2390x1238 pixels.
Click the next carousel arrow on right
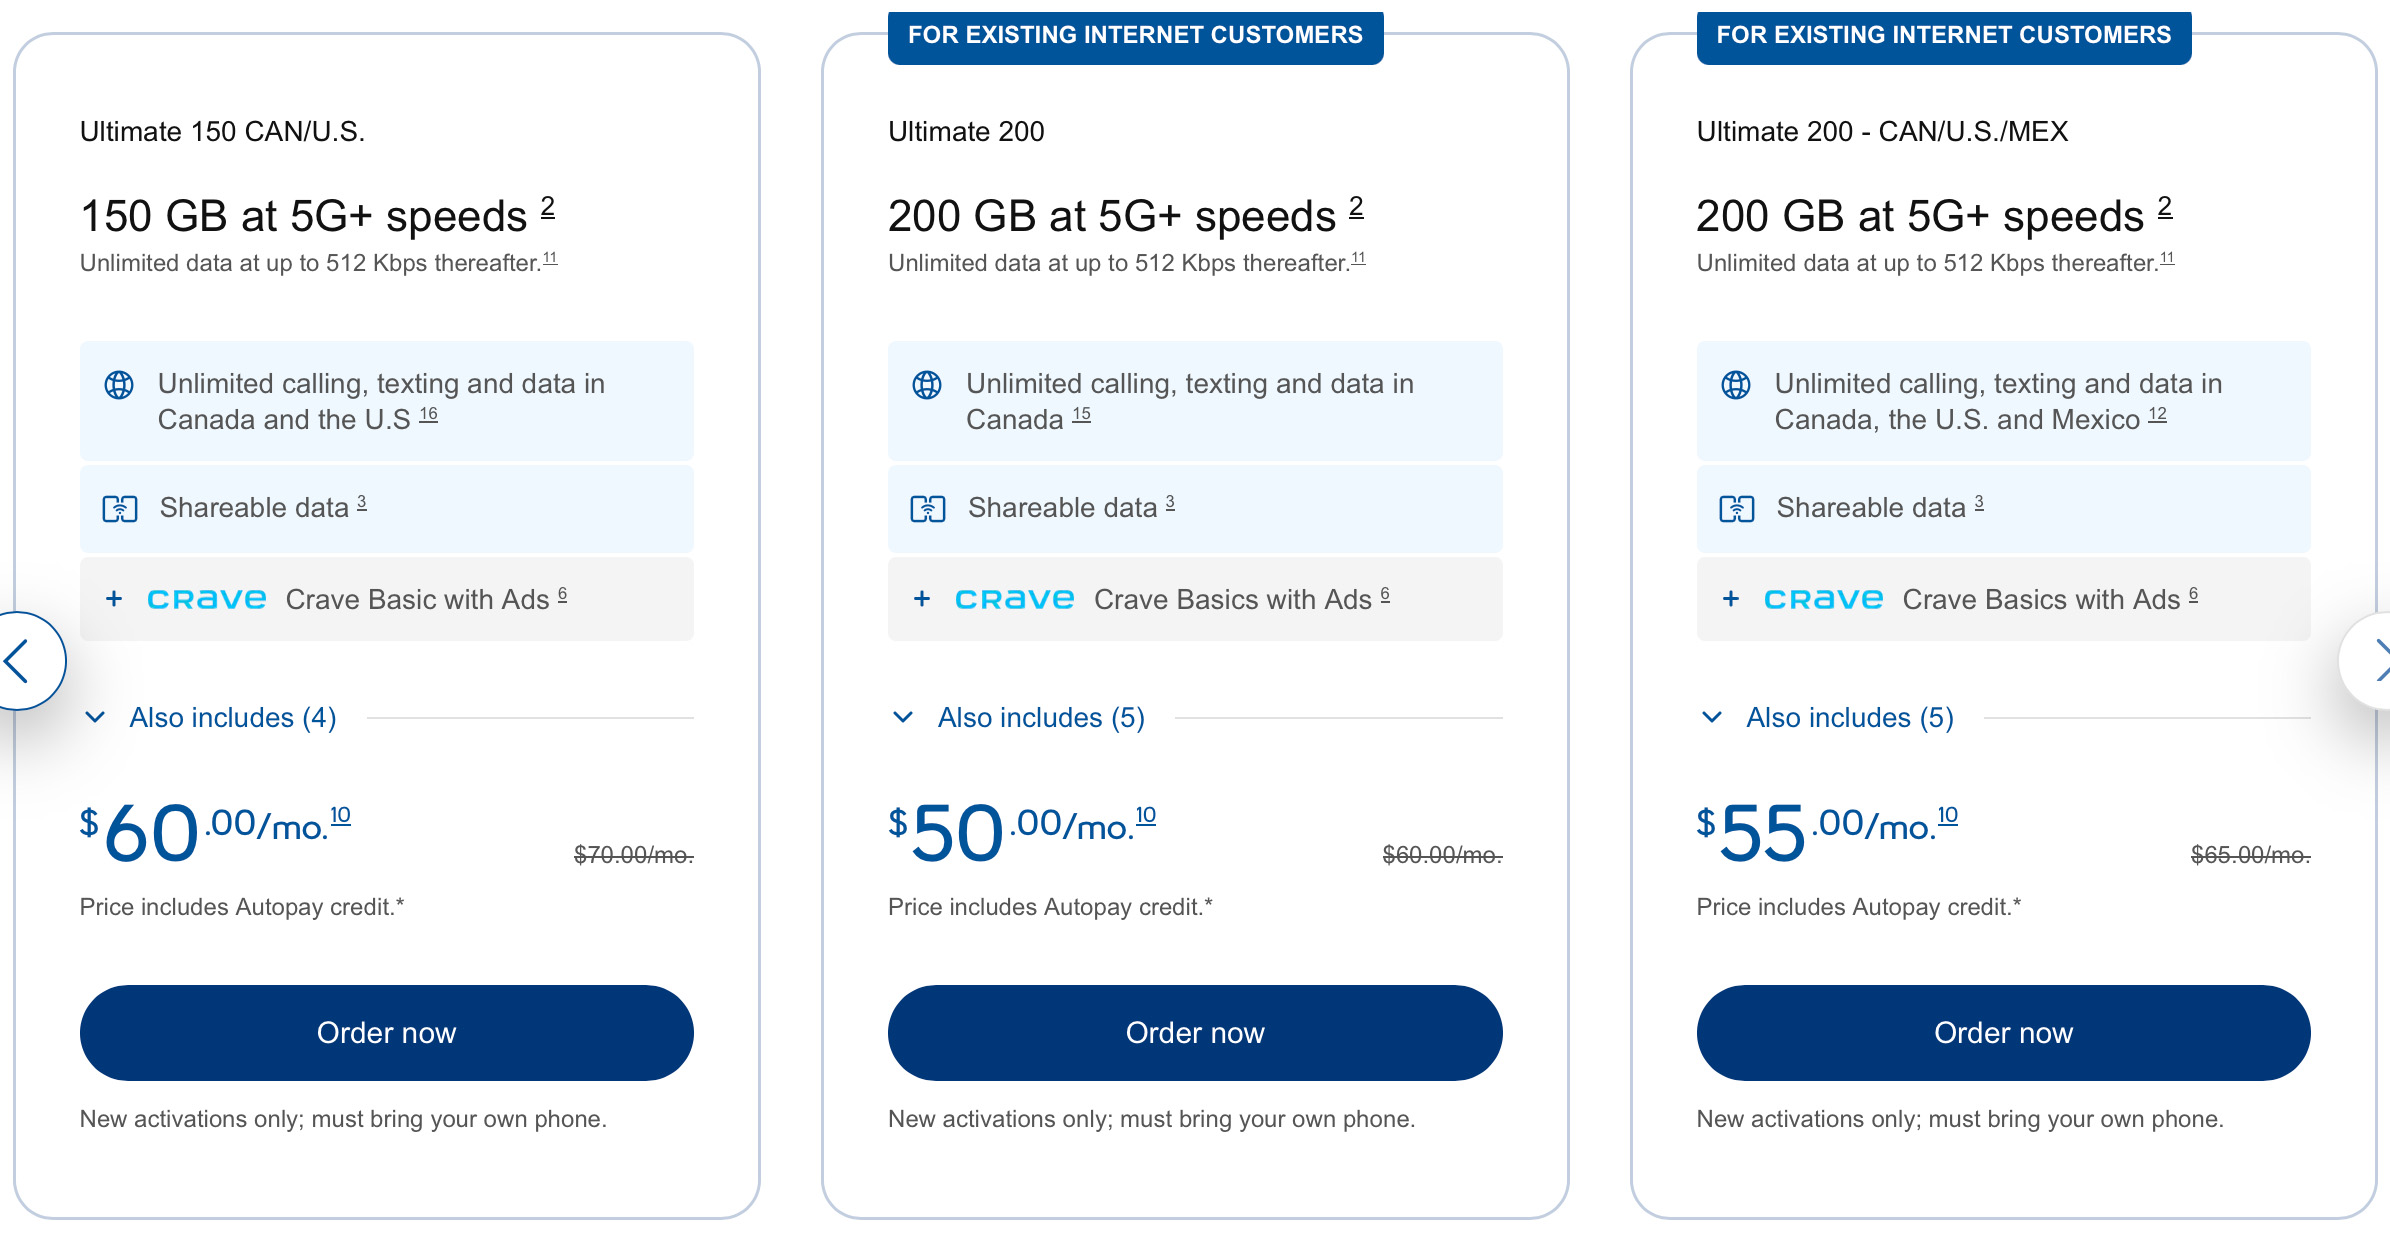[x=2374, y=661]
